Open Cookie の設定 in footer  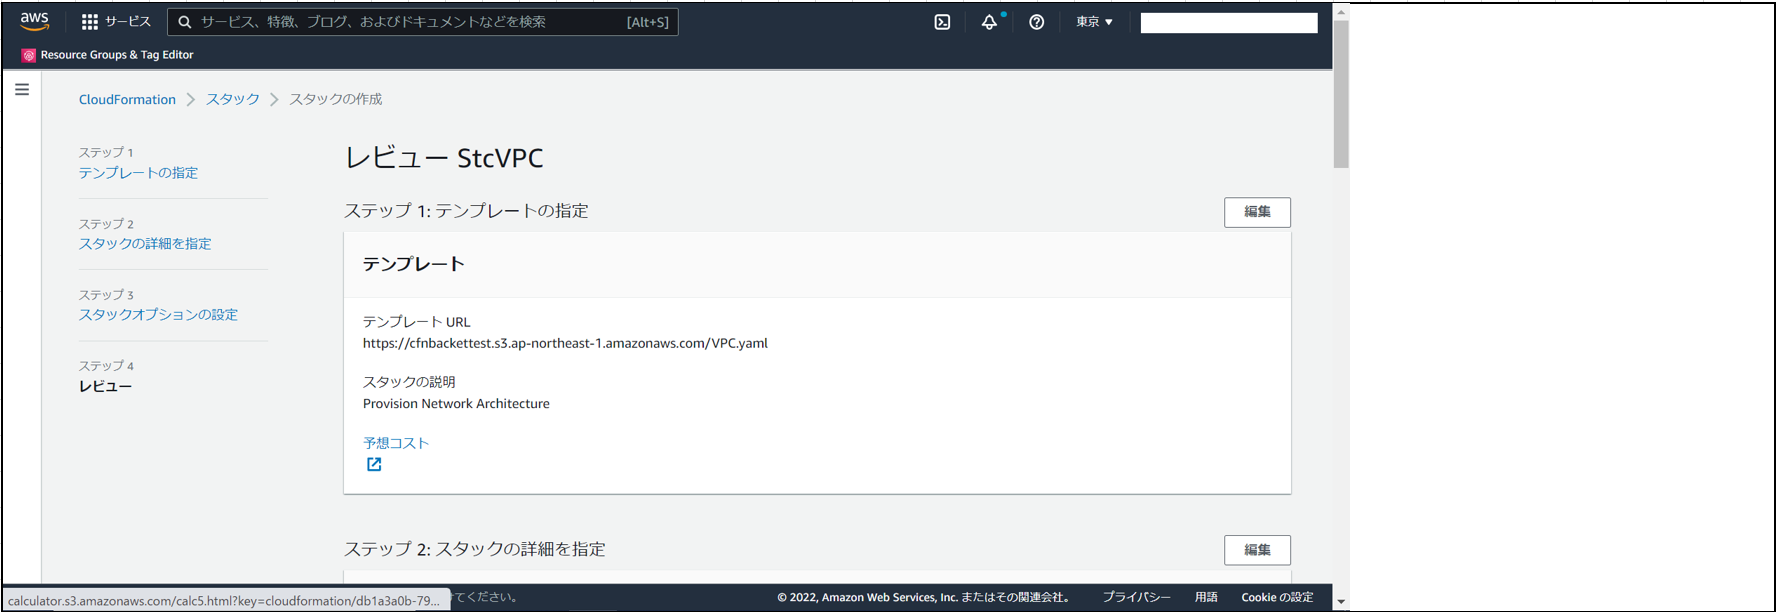pos(1277,597)
